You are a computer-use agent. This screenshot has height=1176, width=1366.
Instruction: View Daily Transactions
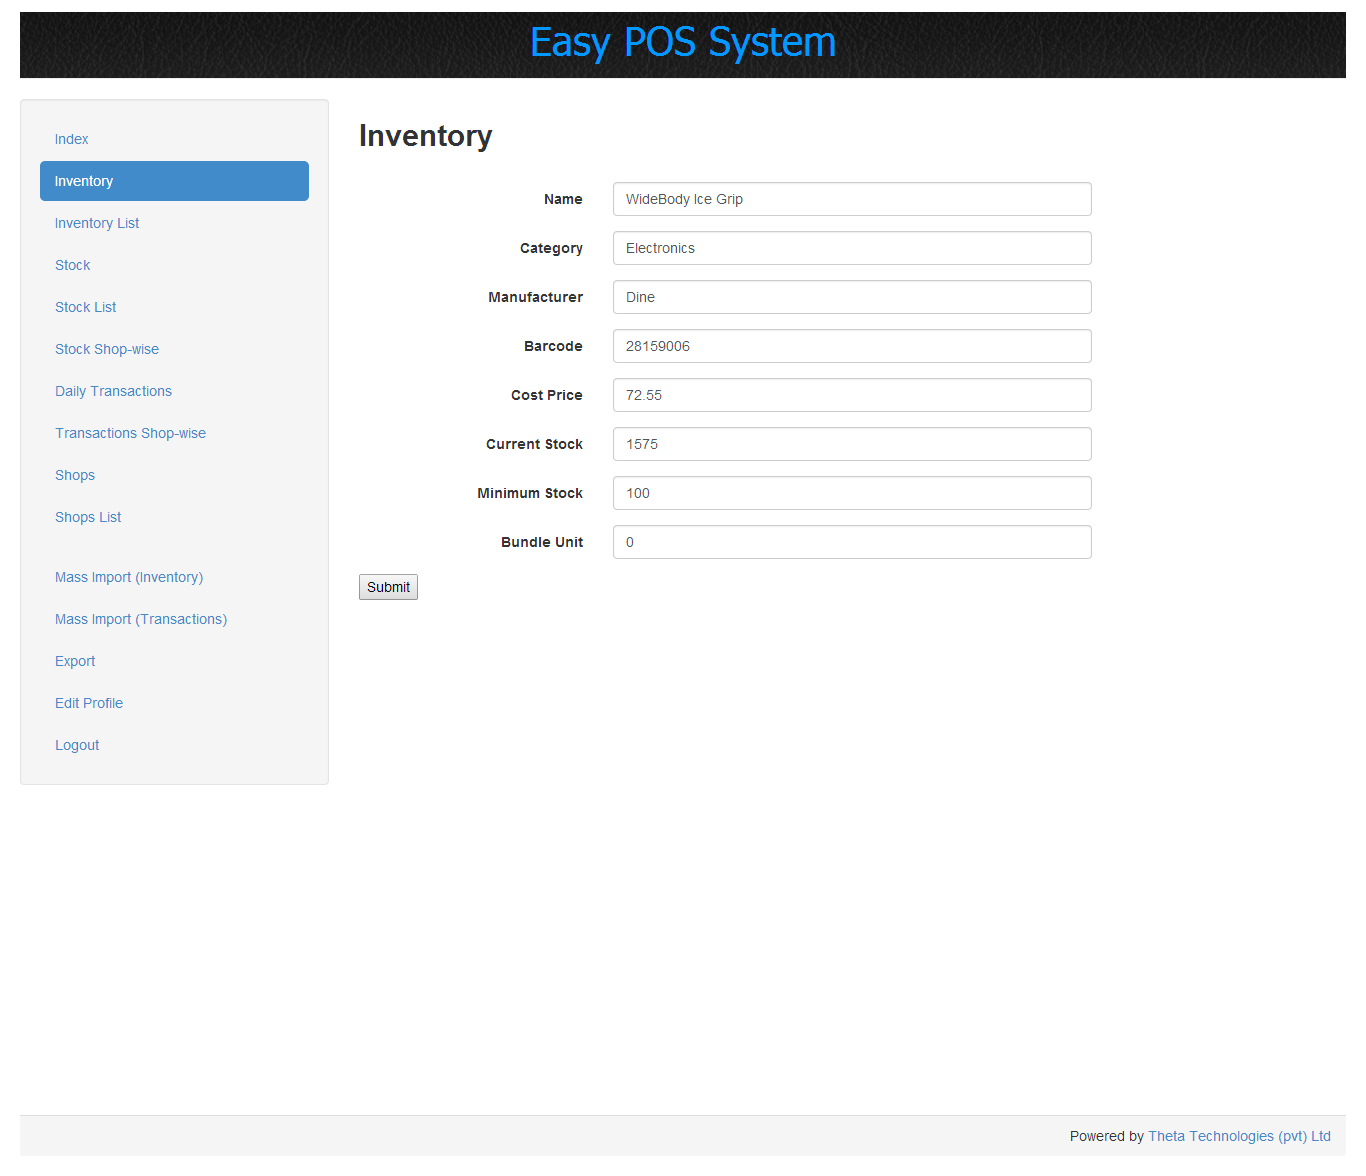tap(113, 391)
